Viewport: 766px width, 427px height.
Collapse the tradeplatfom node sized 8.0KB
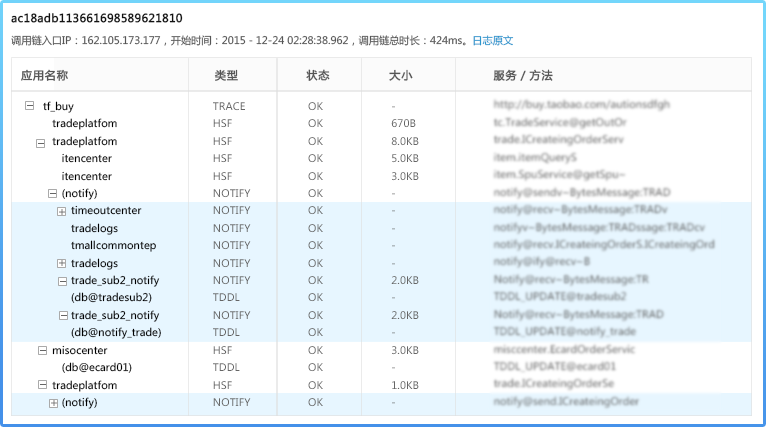pos(42,142)
